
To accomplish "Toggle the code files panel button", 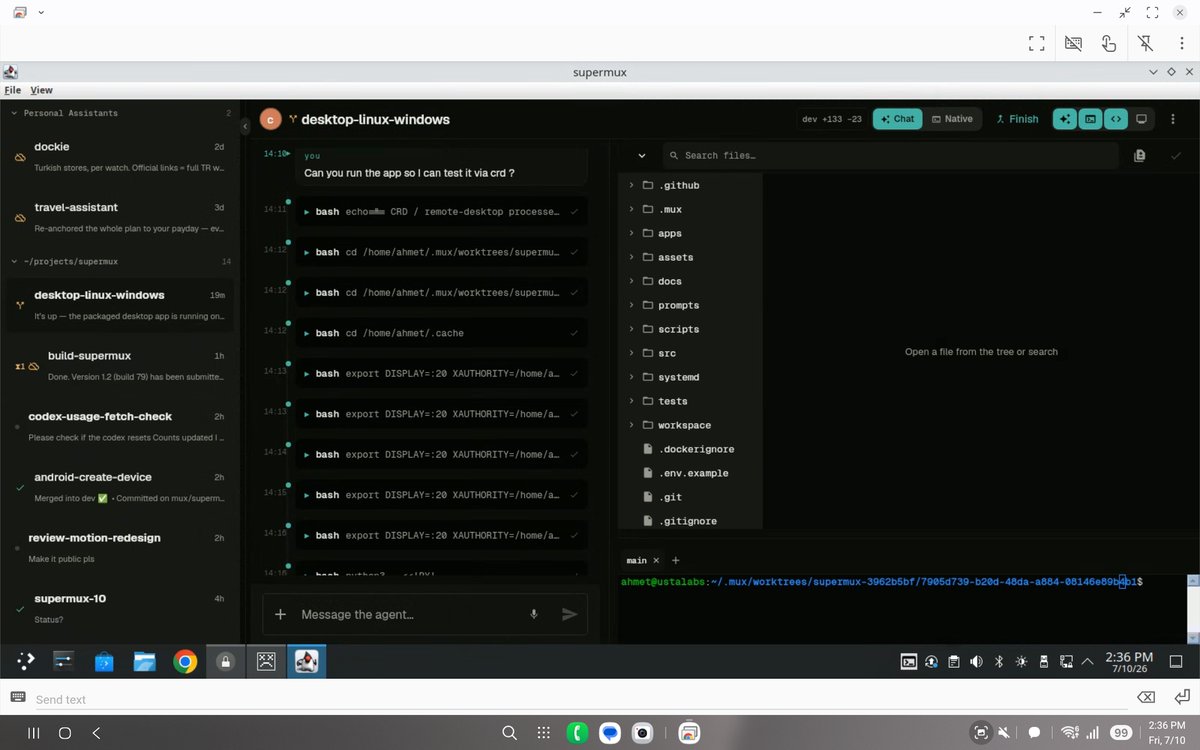I will 1115,119.
